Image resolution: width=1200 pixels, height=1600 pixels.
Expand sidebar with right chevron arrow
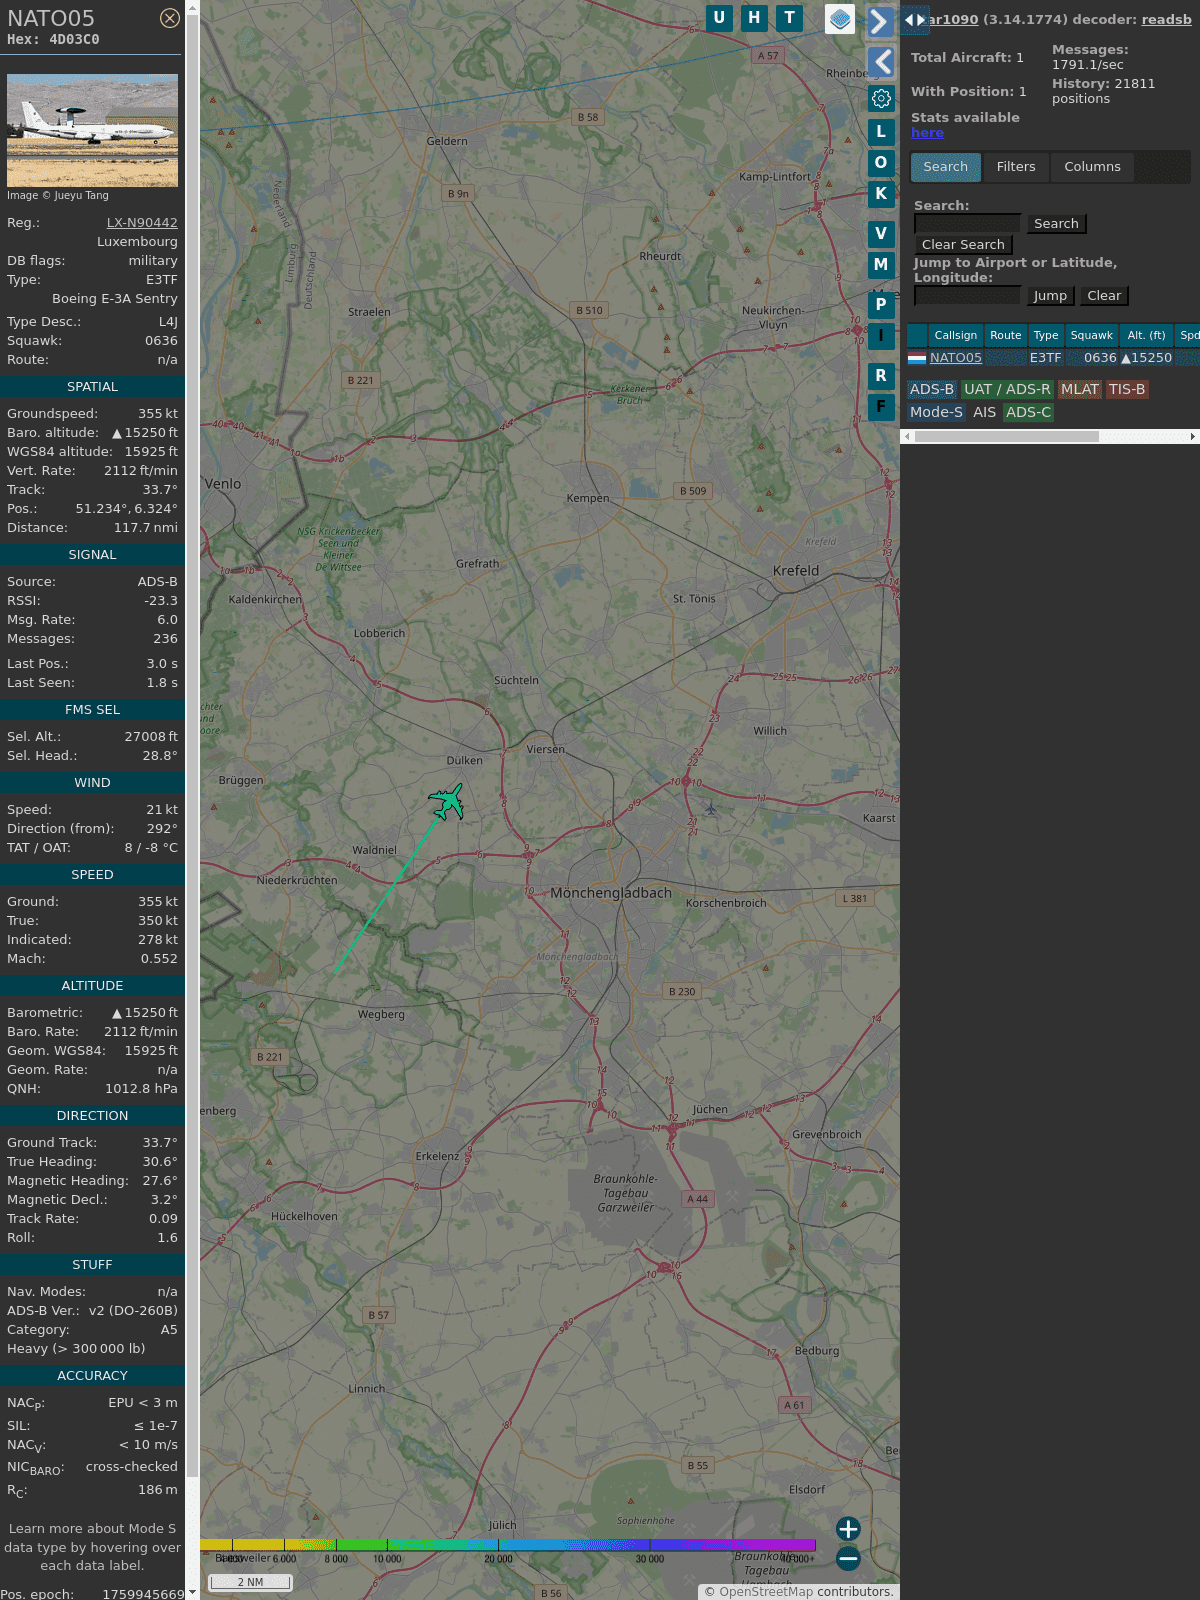(880, 22)
